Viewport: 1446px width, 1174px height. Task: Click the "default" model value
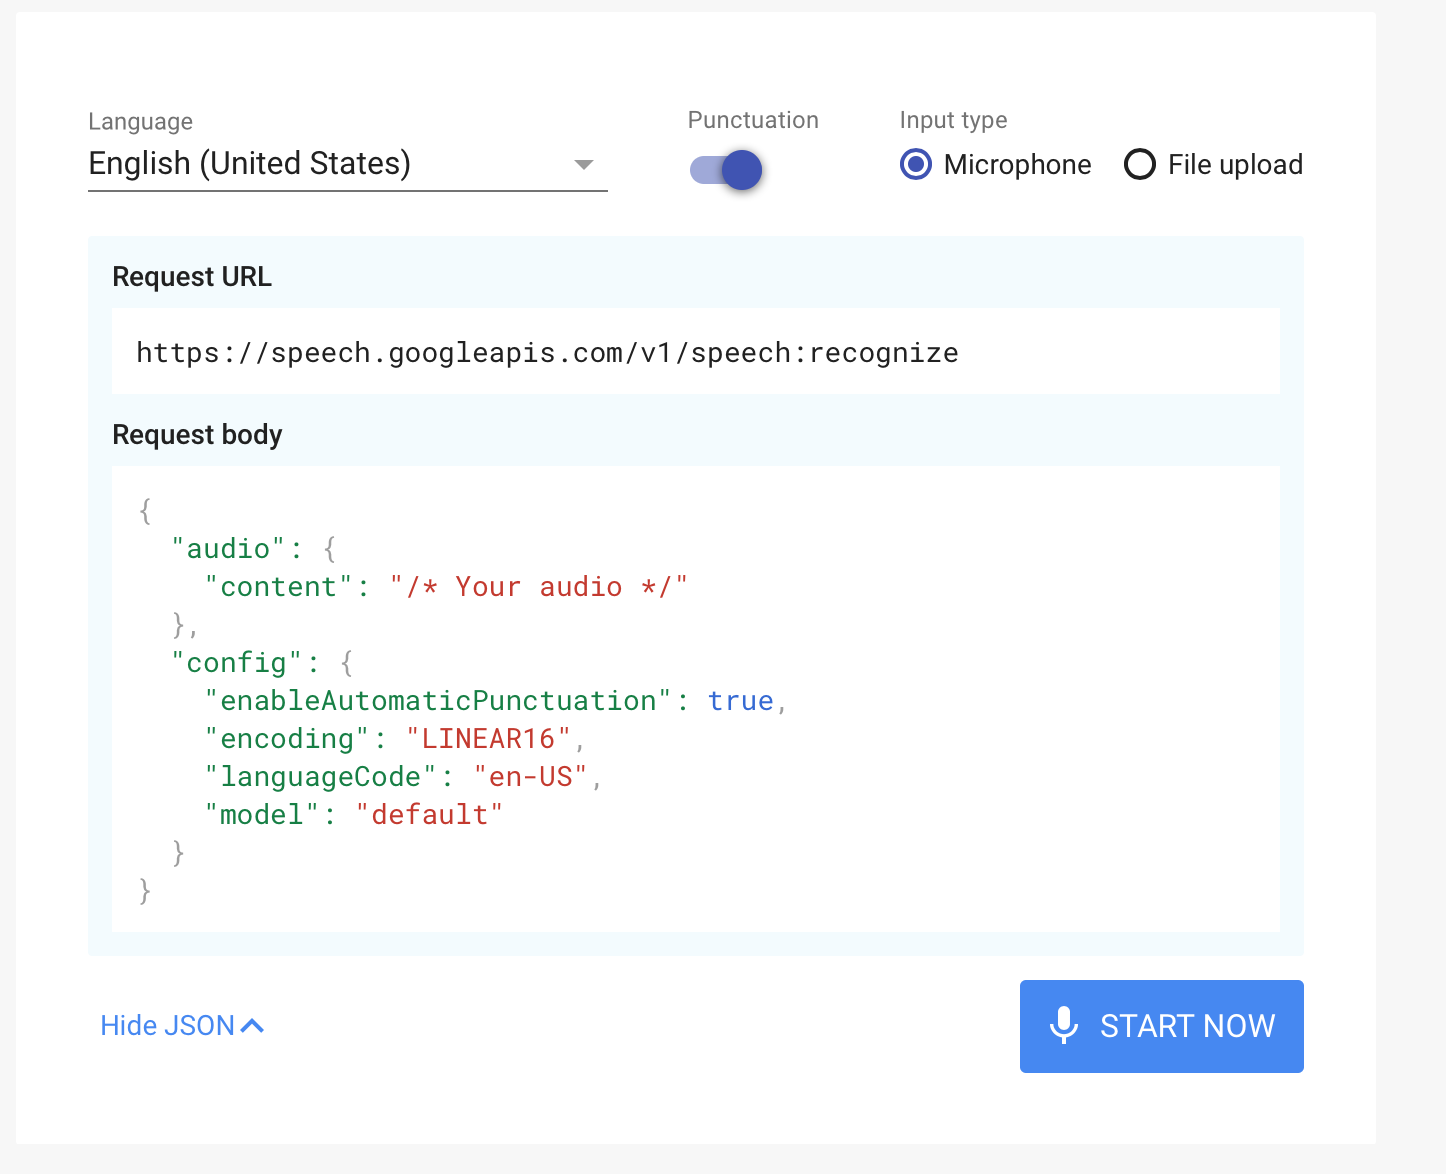(x=429, y=815)
